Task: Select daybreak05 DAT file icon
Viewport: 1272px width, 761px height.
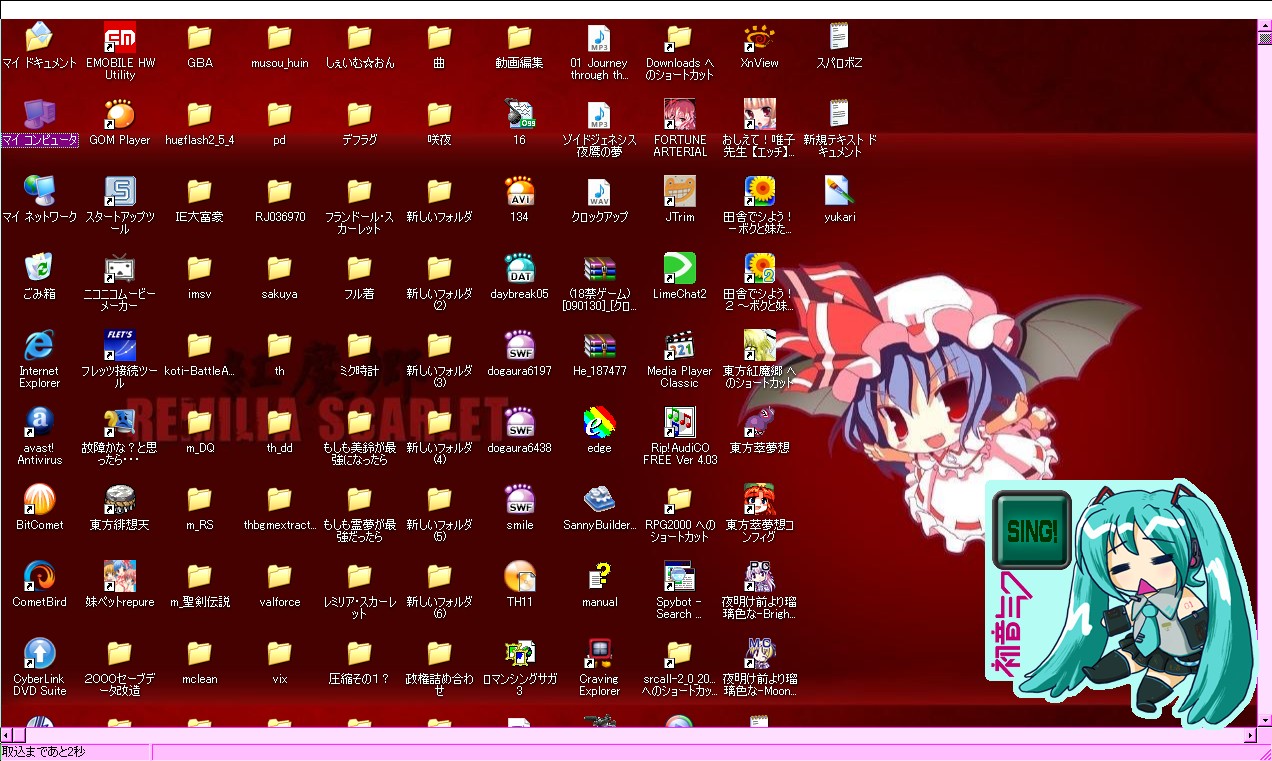Action: point(520,269)
